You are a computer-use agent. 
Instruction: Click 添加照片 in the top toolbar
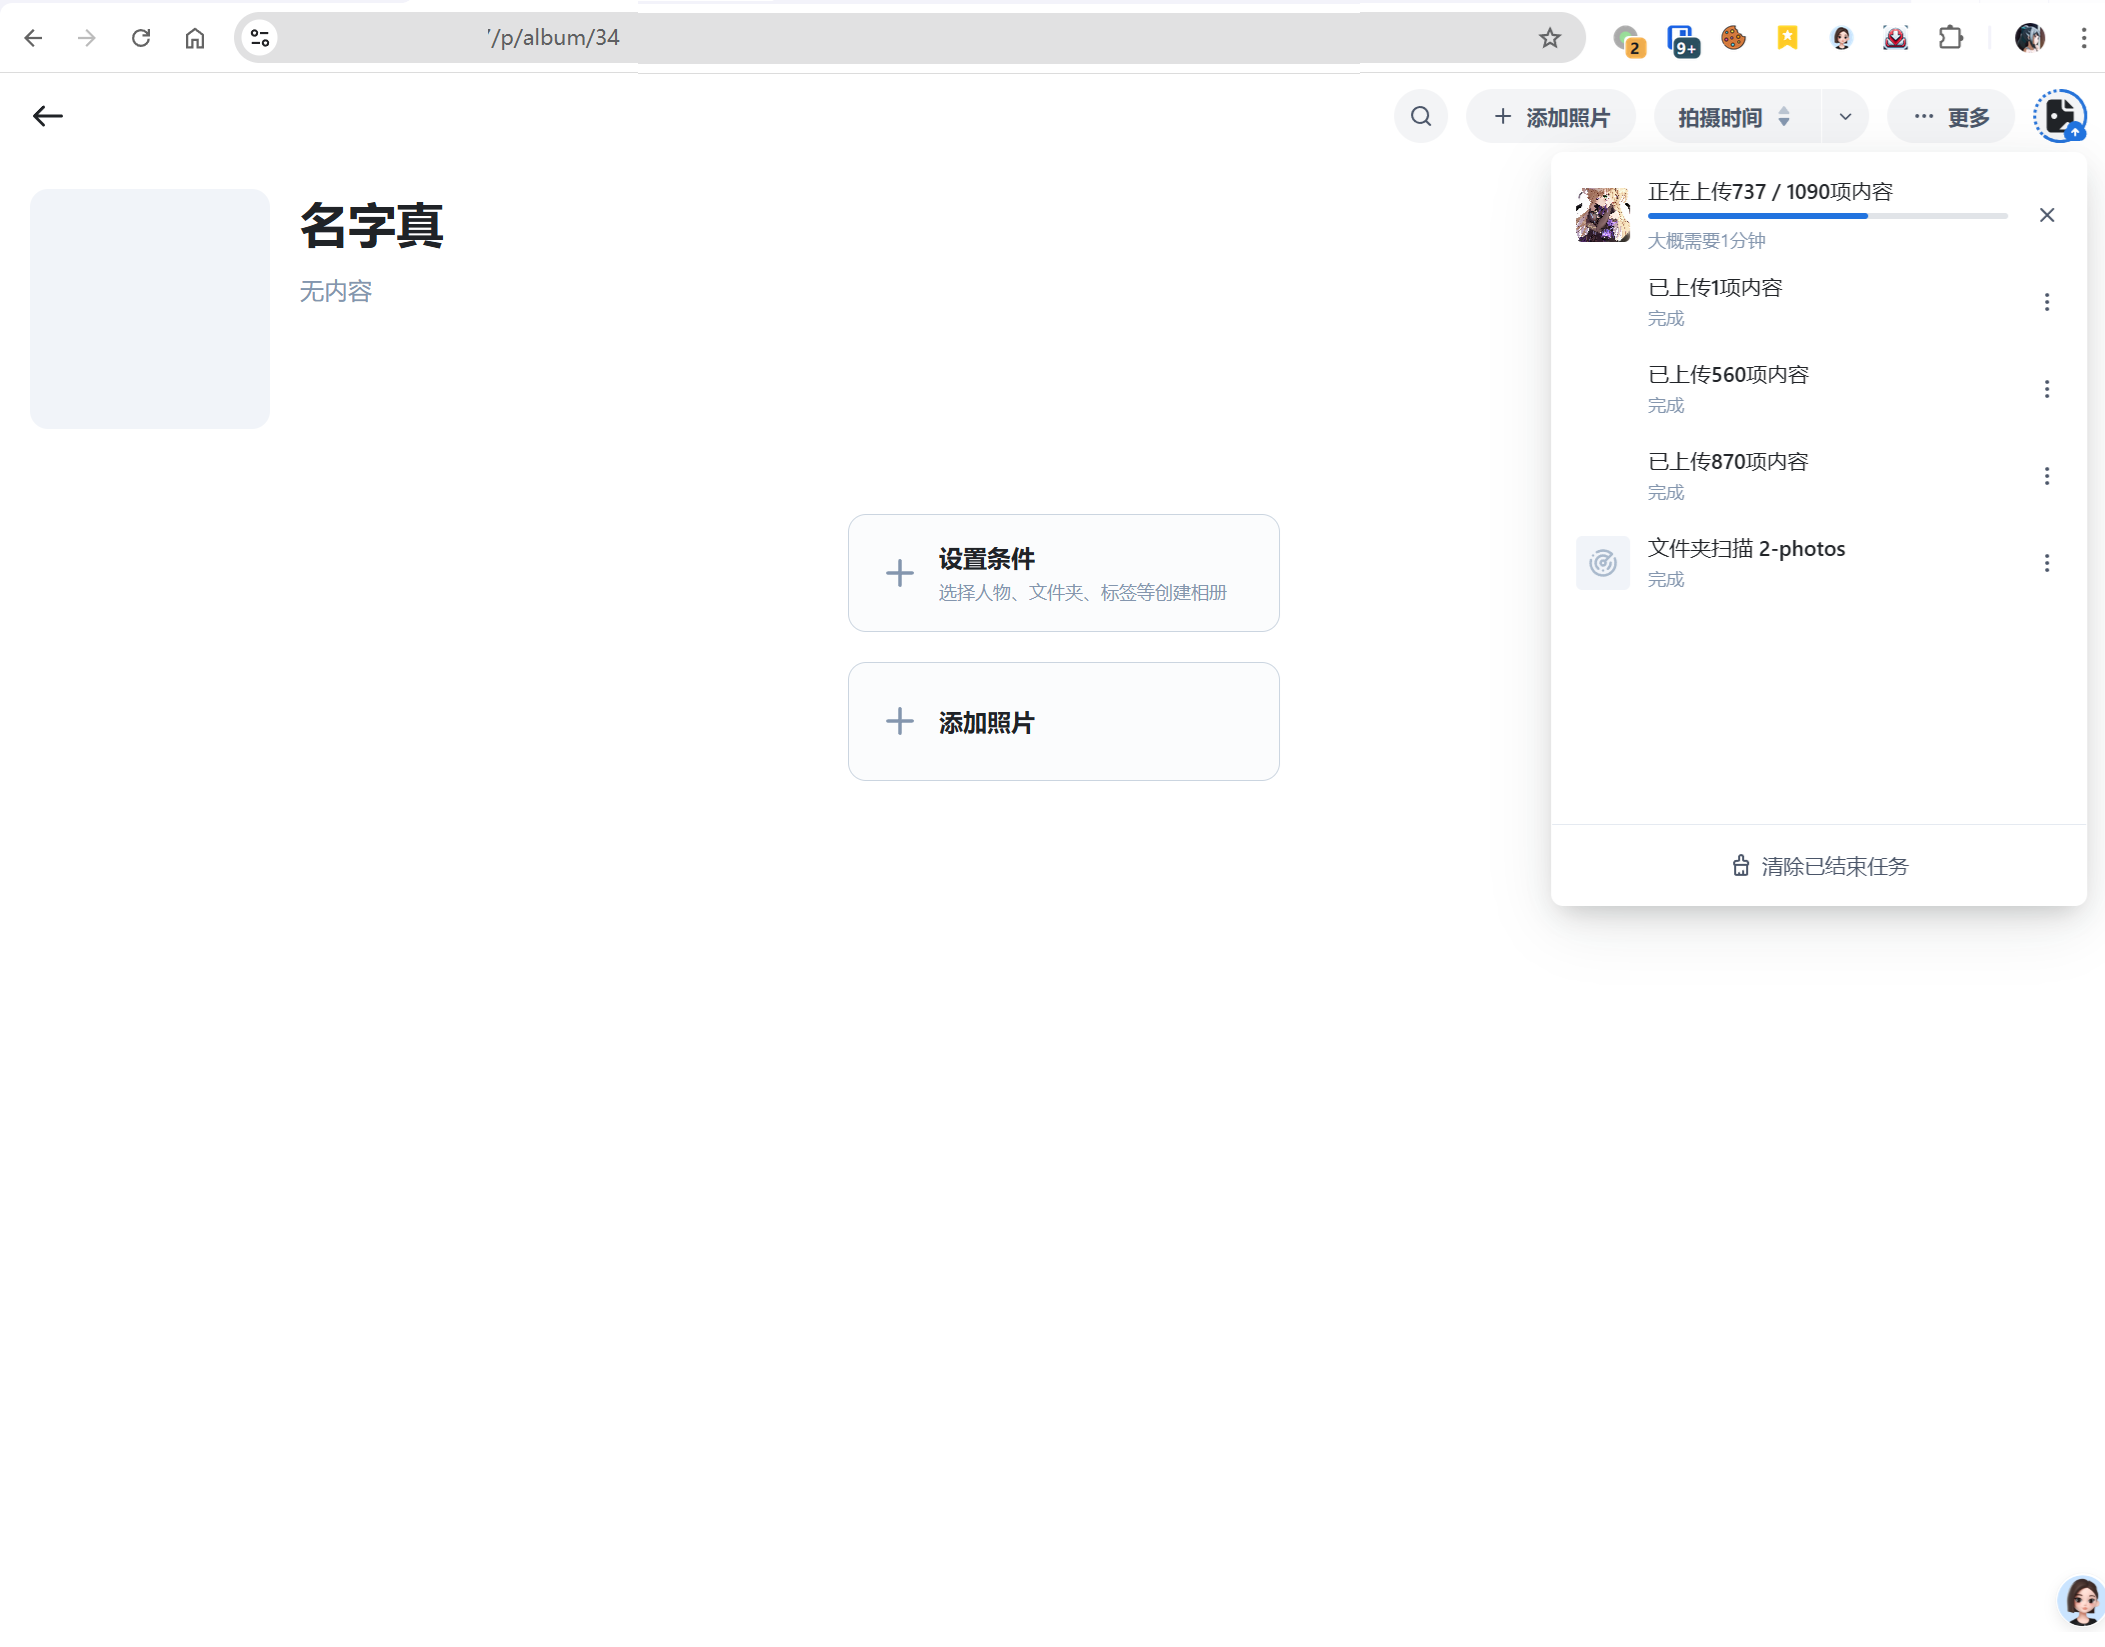point(1550,117)
